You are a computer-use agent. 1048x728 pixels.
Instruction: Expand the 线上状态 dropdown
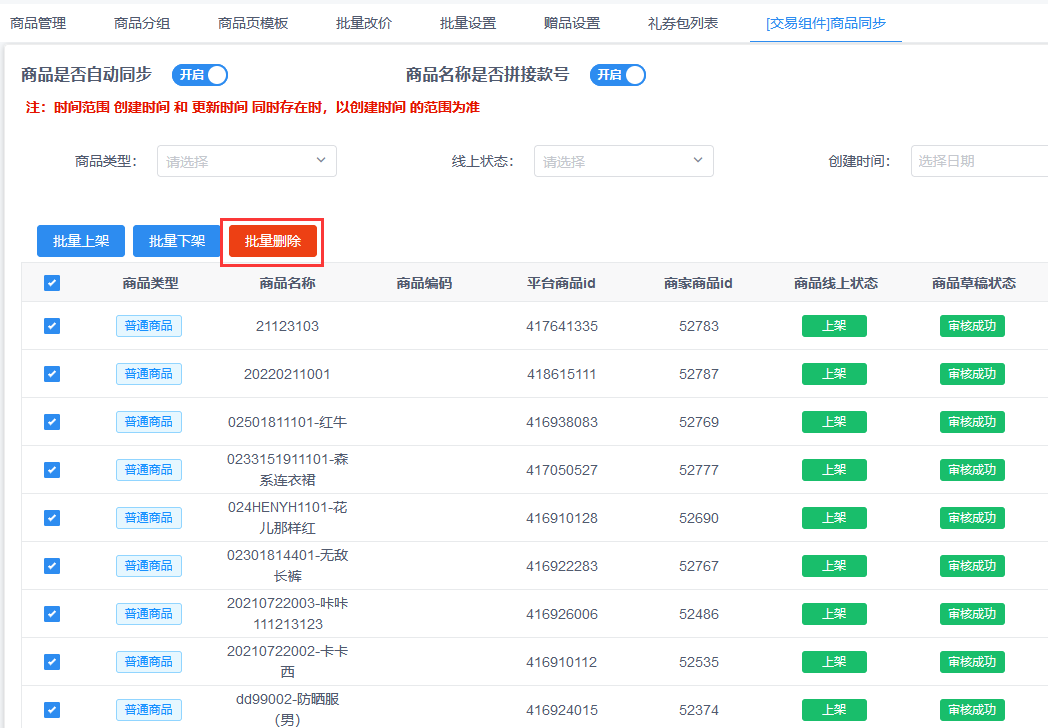click(x=623, y=161)
